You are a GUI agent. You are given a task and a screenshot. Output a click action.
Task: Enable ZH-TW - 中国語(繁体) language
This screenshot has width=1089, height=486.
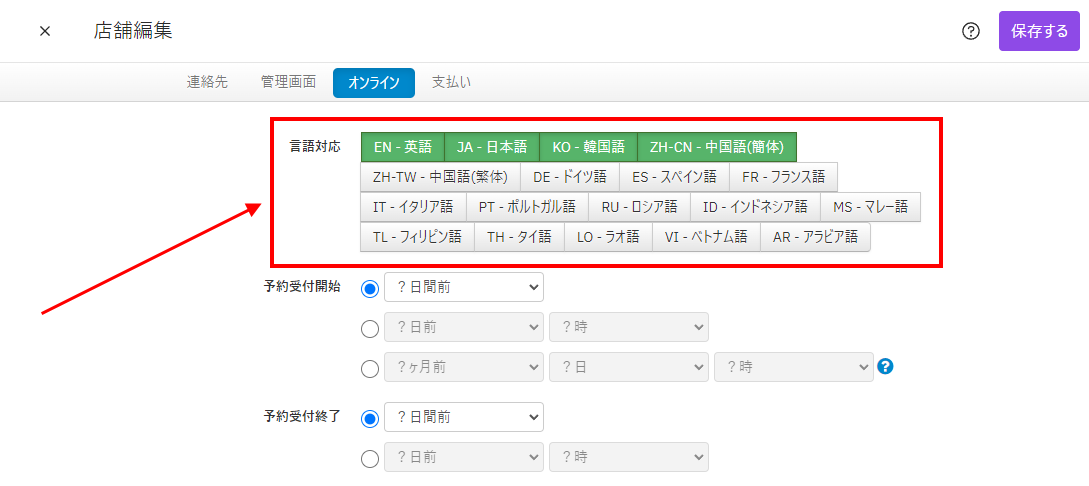coord(440,177)
